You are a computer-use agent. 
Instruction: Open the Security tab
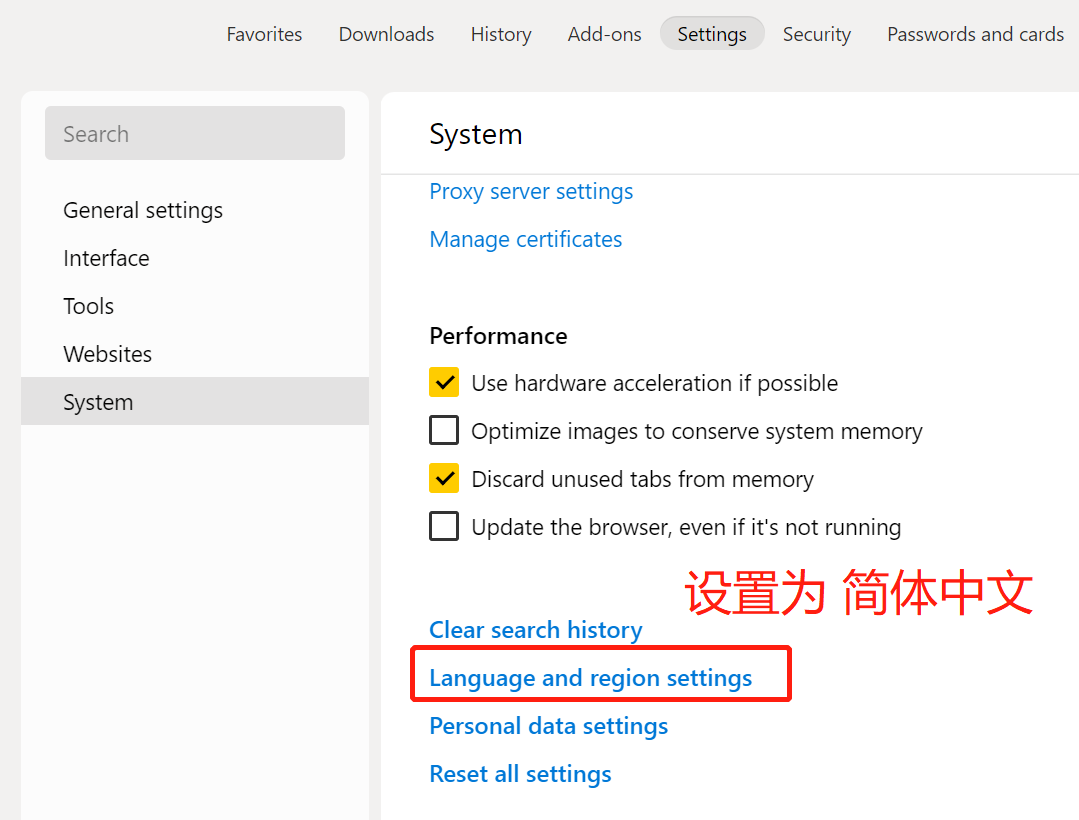(817, 34)
